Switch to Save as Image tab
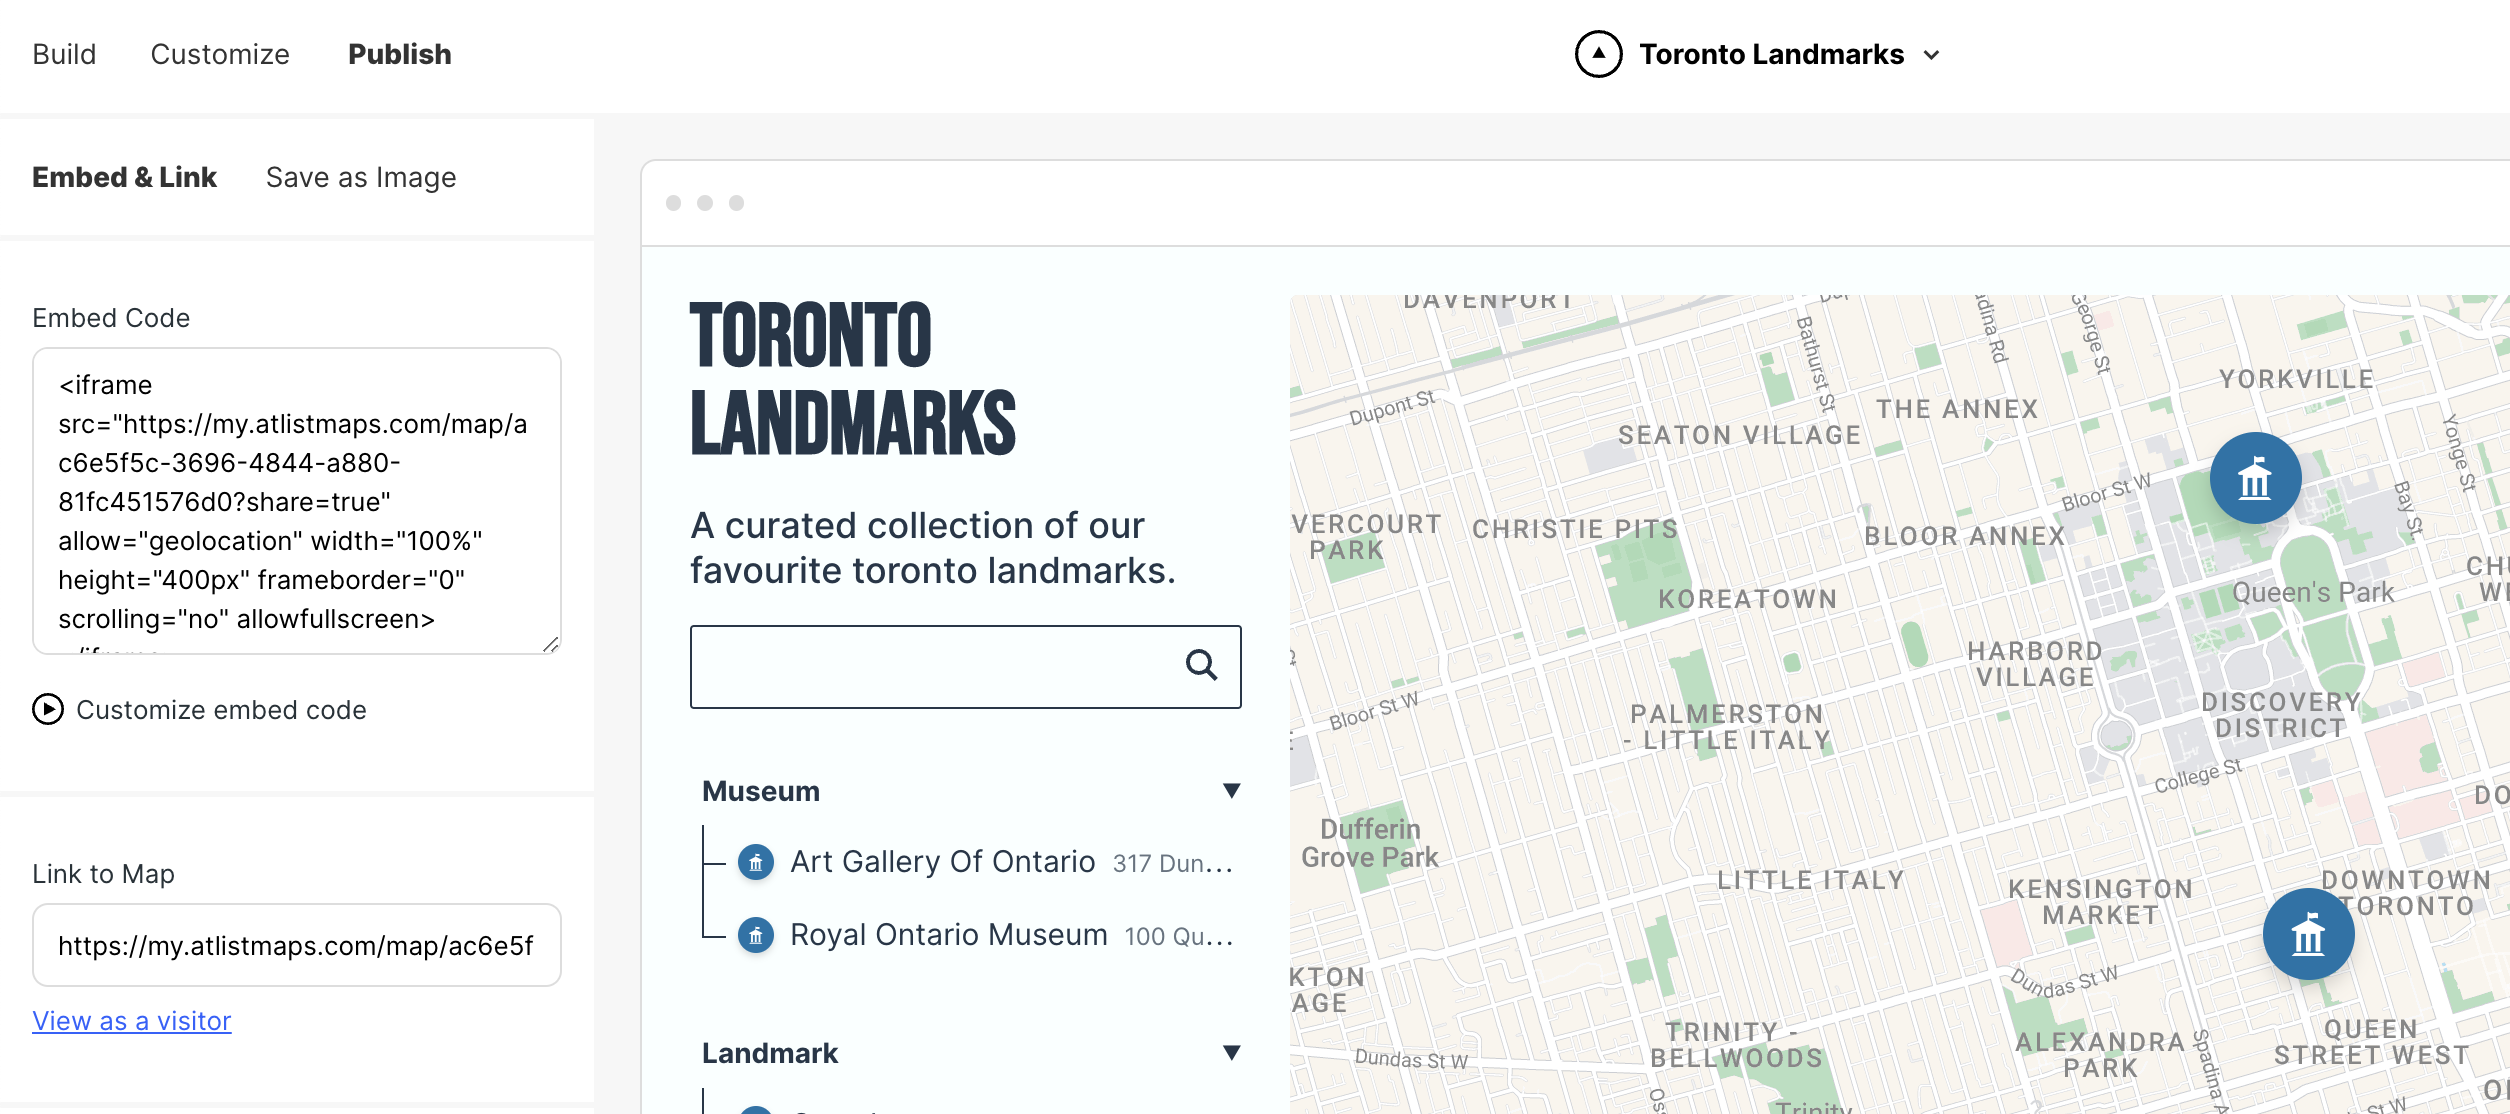 point(361,177)
